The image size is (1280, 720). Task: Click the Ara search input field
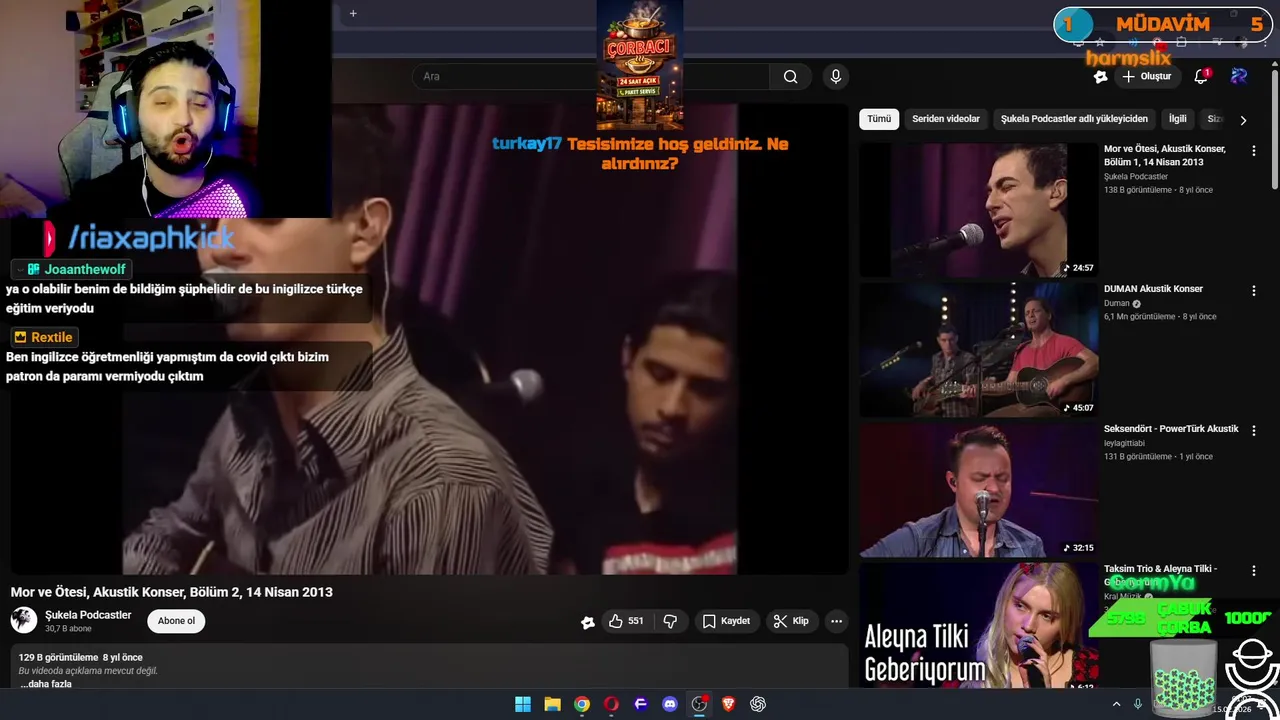tap(590, 77)
